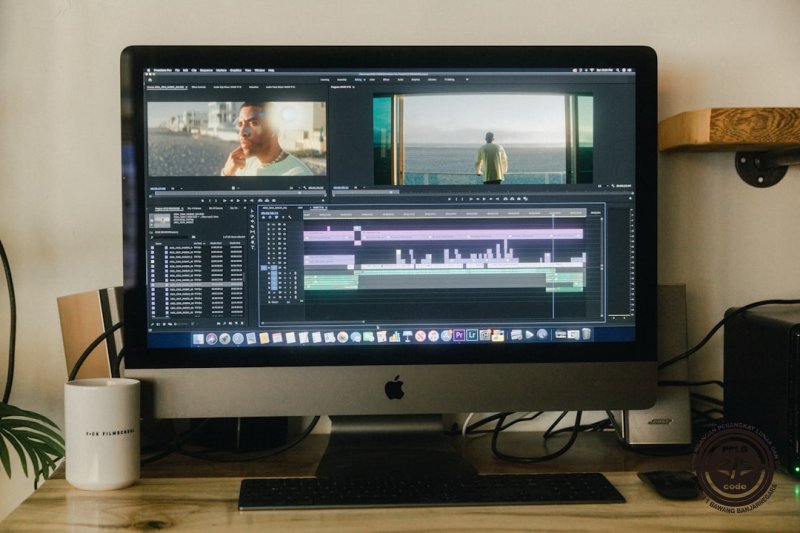Open Program monitor zoom level dropdown
The width and height of the screenshot is (800, 533).
point(360,187)
